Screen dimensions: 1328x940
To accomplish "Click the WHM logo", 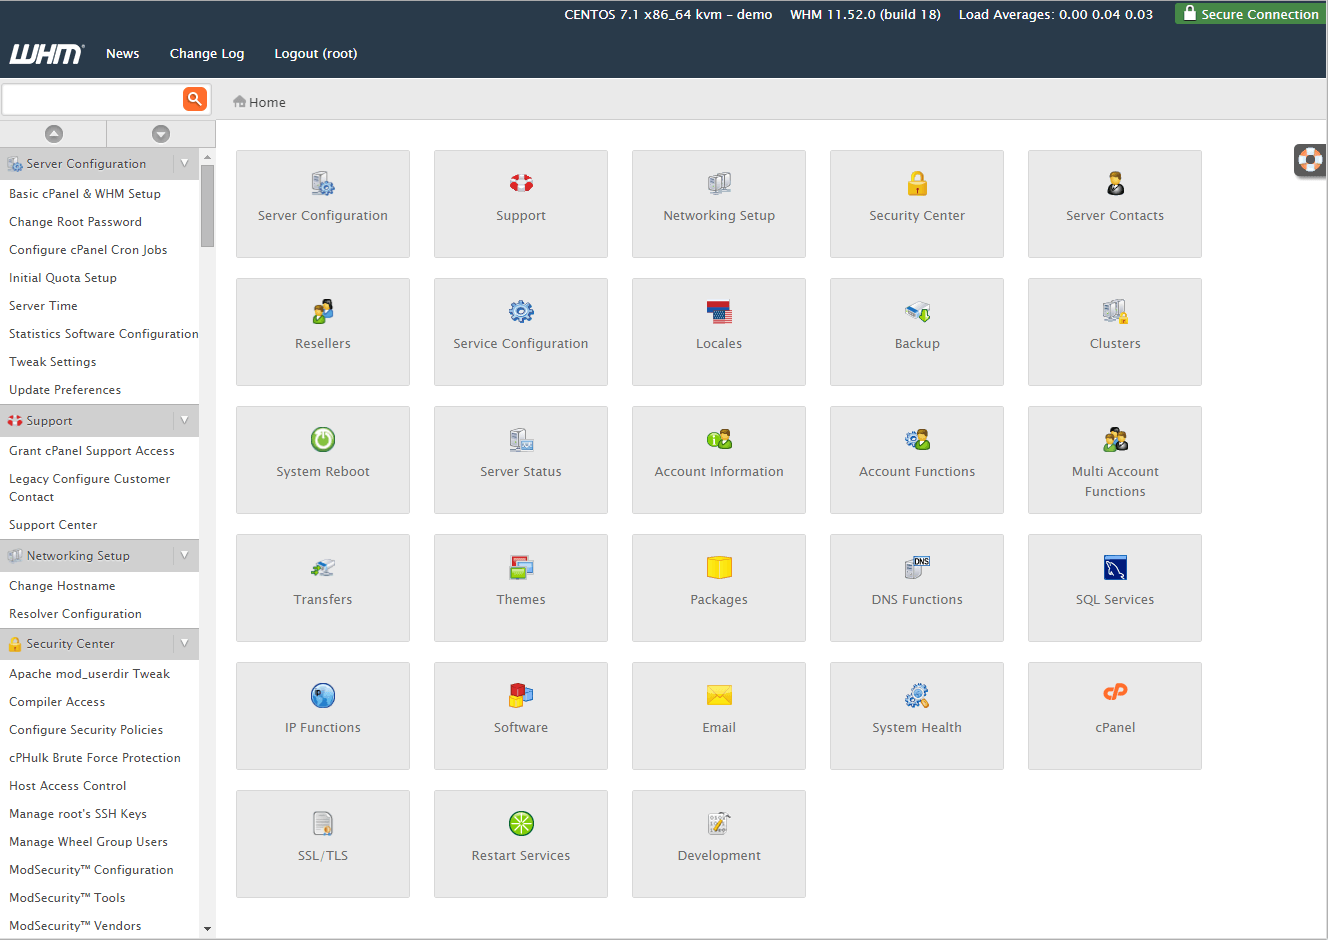I will pyautogui.click(x=47, y=54).
